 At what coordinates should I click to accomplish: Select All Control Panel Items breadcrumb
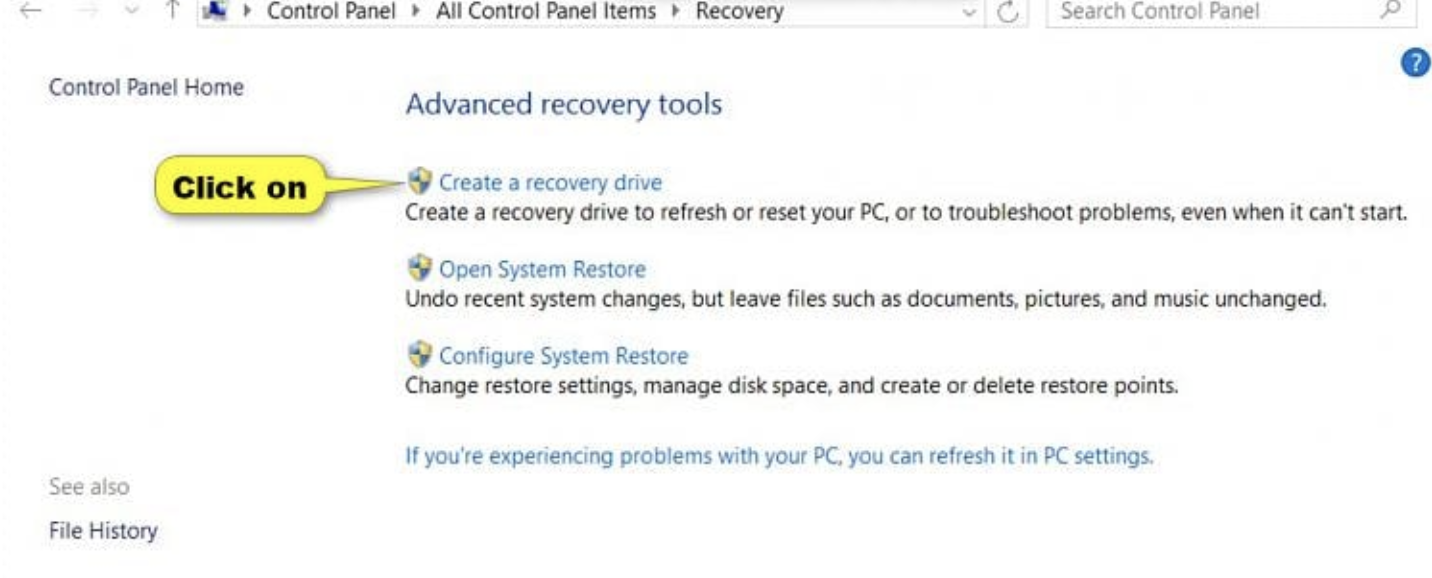coord(546,12)
